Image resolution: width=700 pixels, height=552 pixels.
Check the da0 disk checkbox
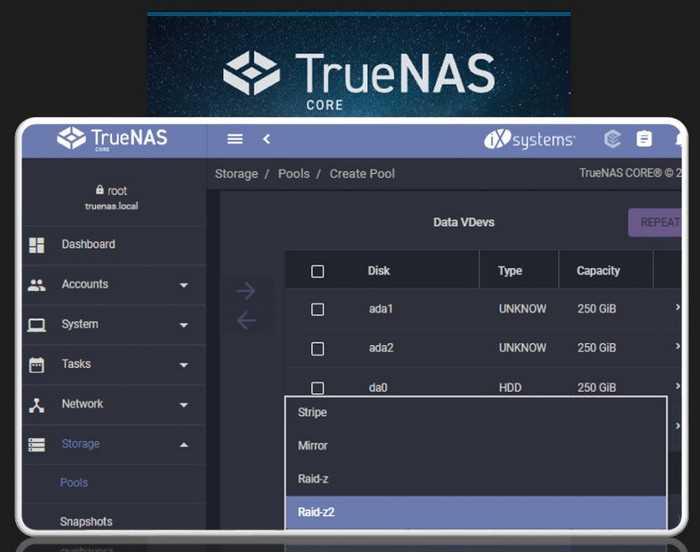click(317, 388)
